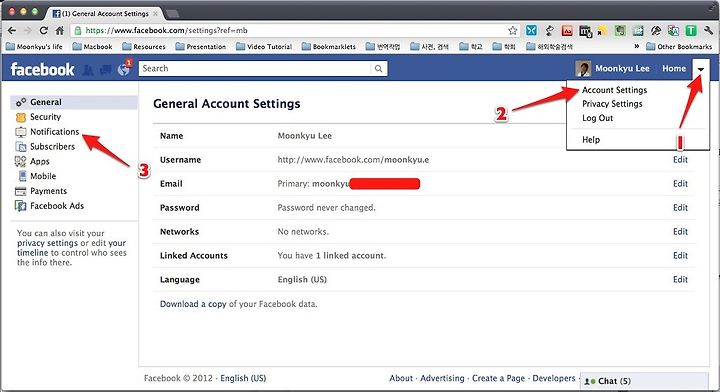Toggle the account dropdown arrow
The image size is (720, 392).
pyautogui.click(x=701, y=69)
